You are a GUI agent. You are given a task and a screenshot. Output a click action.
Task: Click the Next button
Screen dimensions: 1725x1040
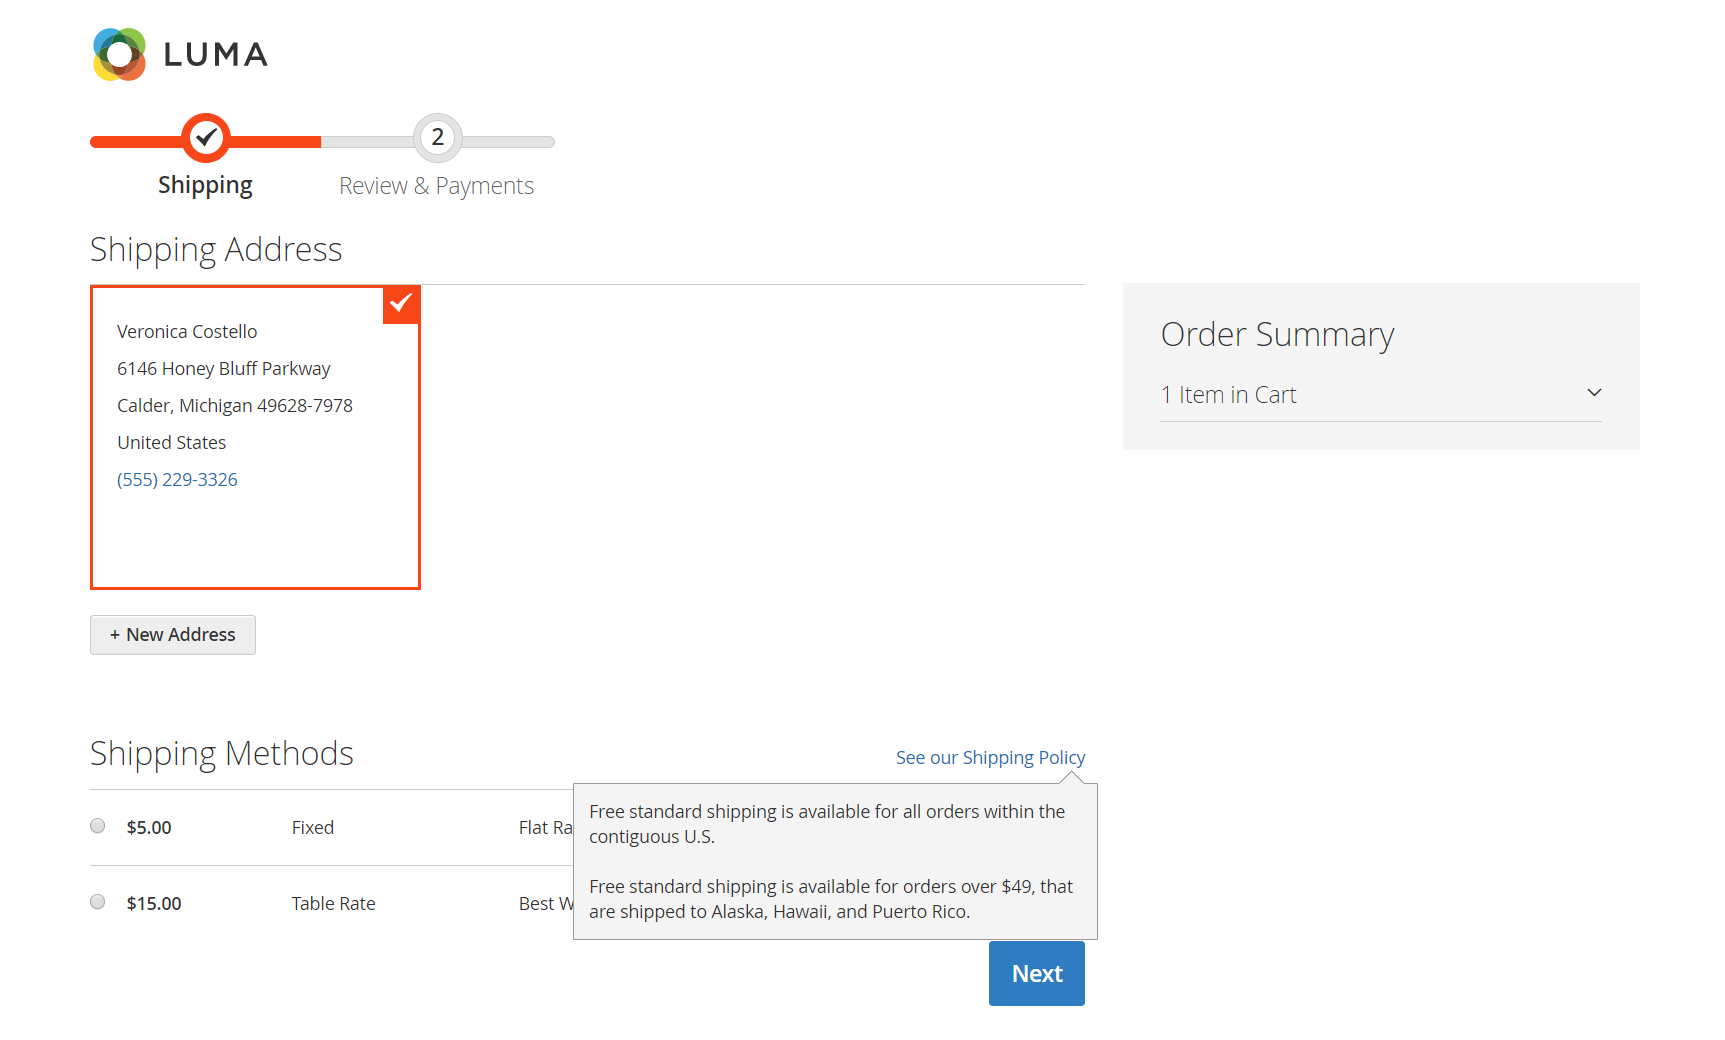(1037, 973)
